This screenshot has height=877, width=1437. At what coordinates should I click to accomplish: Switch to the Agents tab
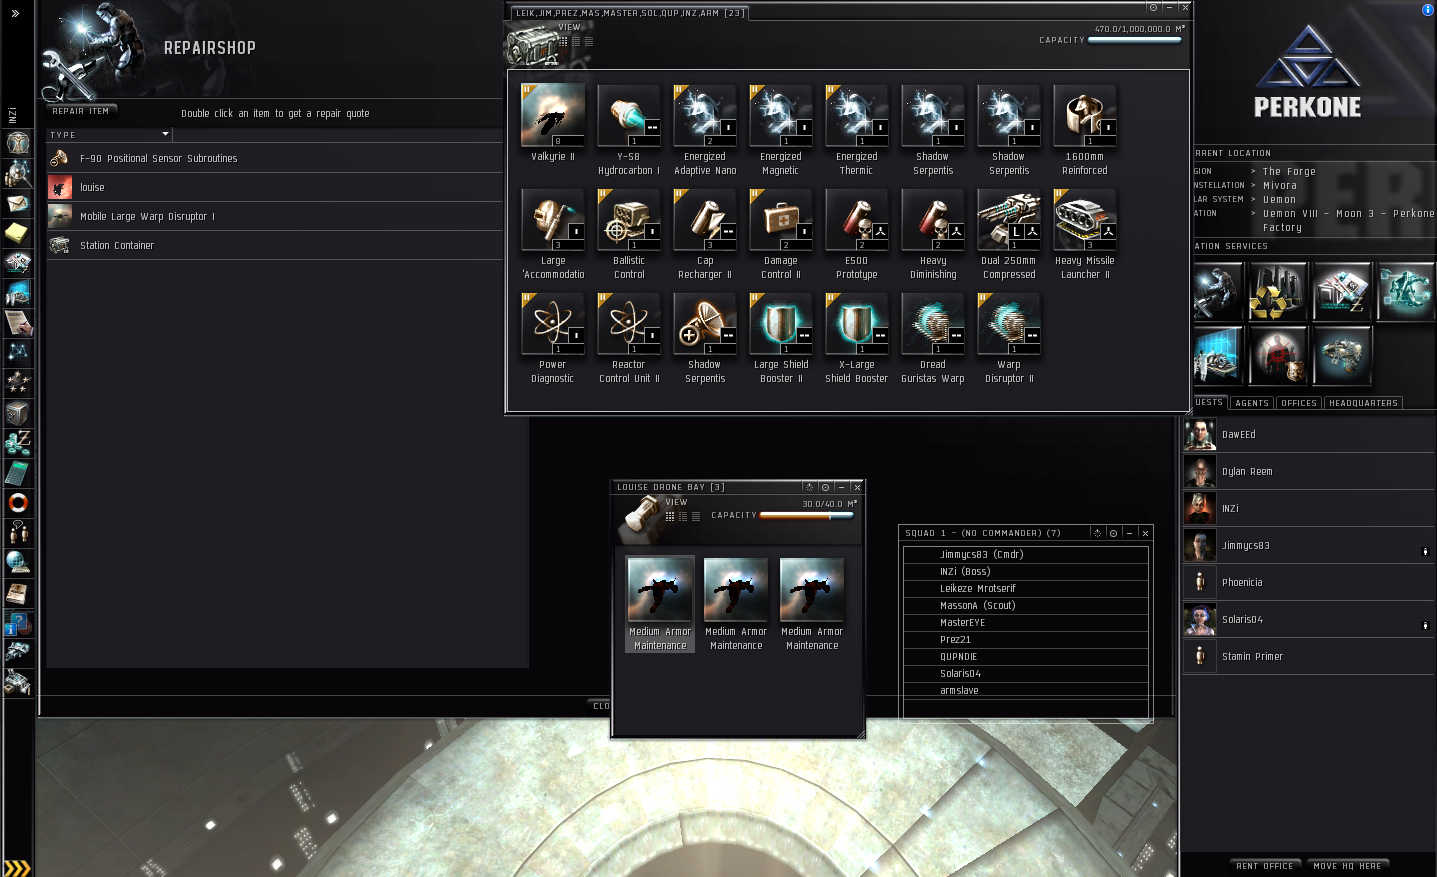click(x=1252, y=403)
